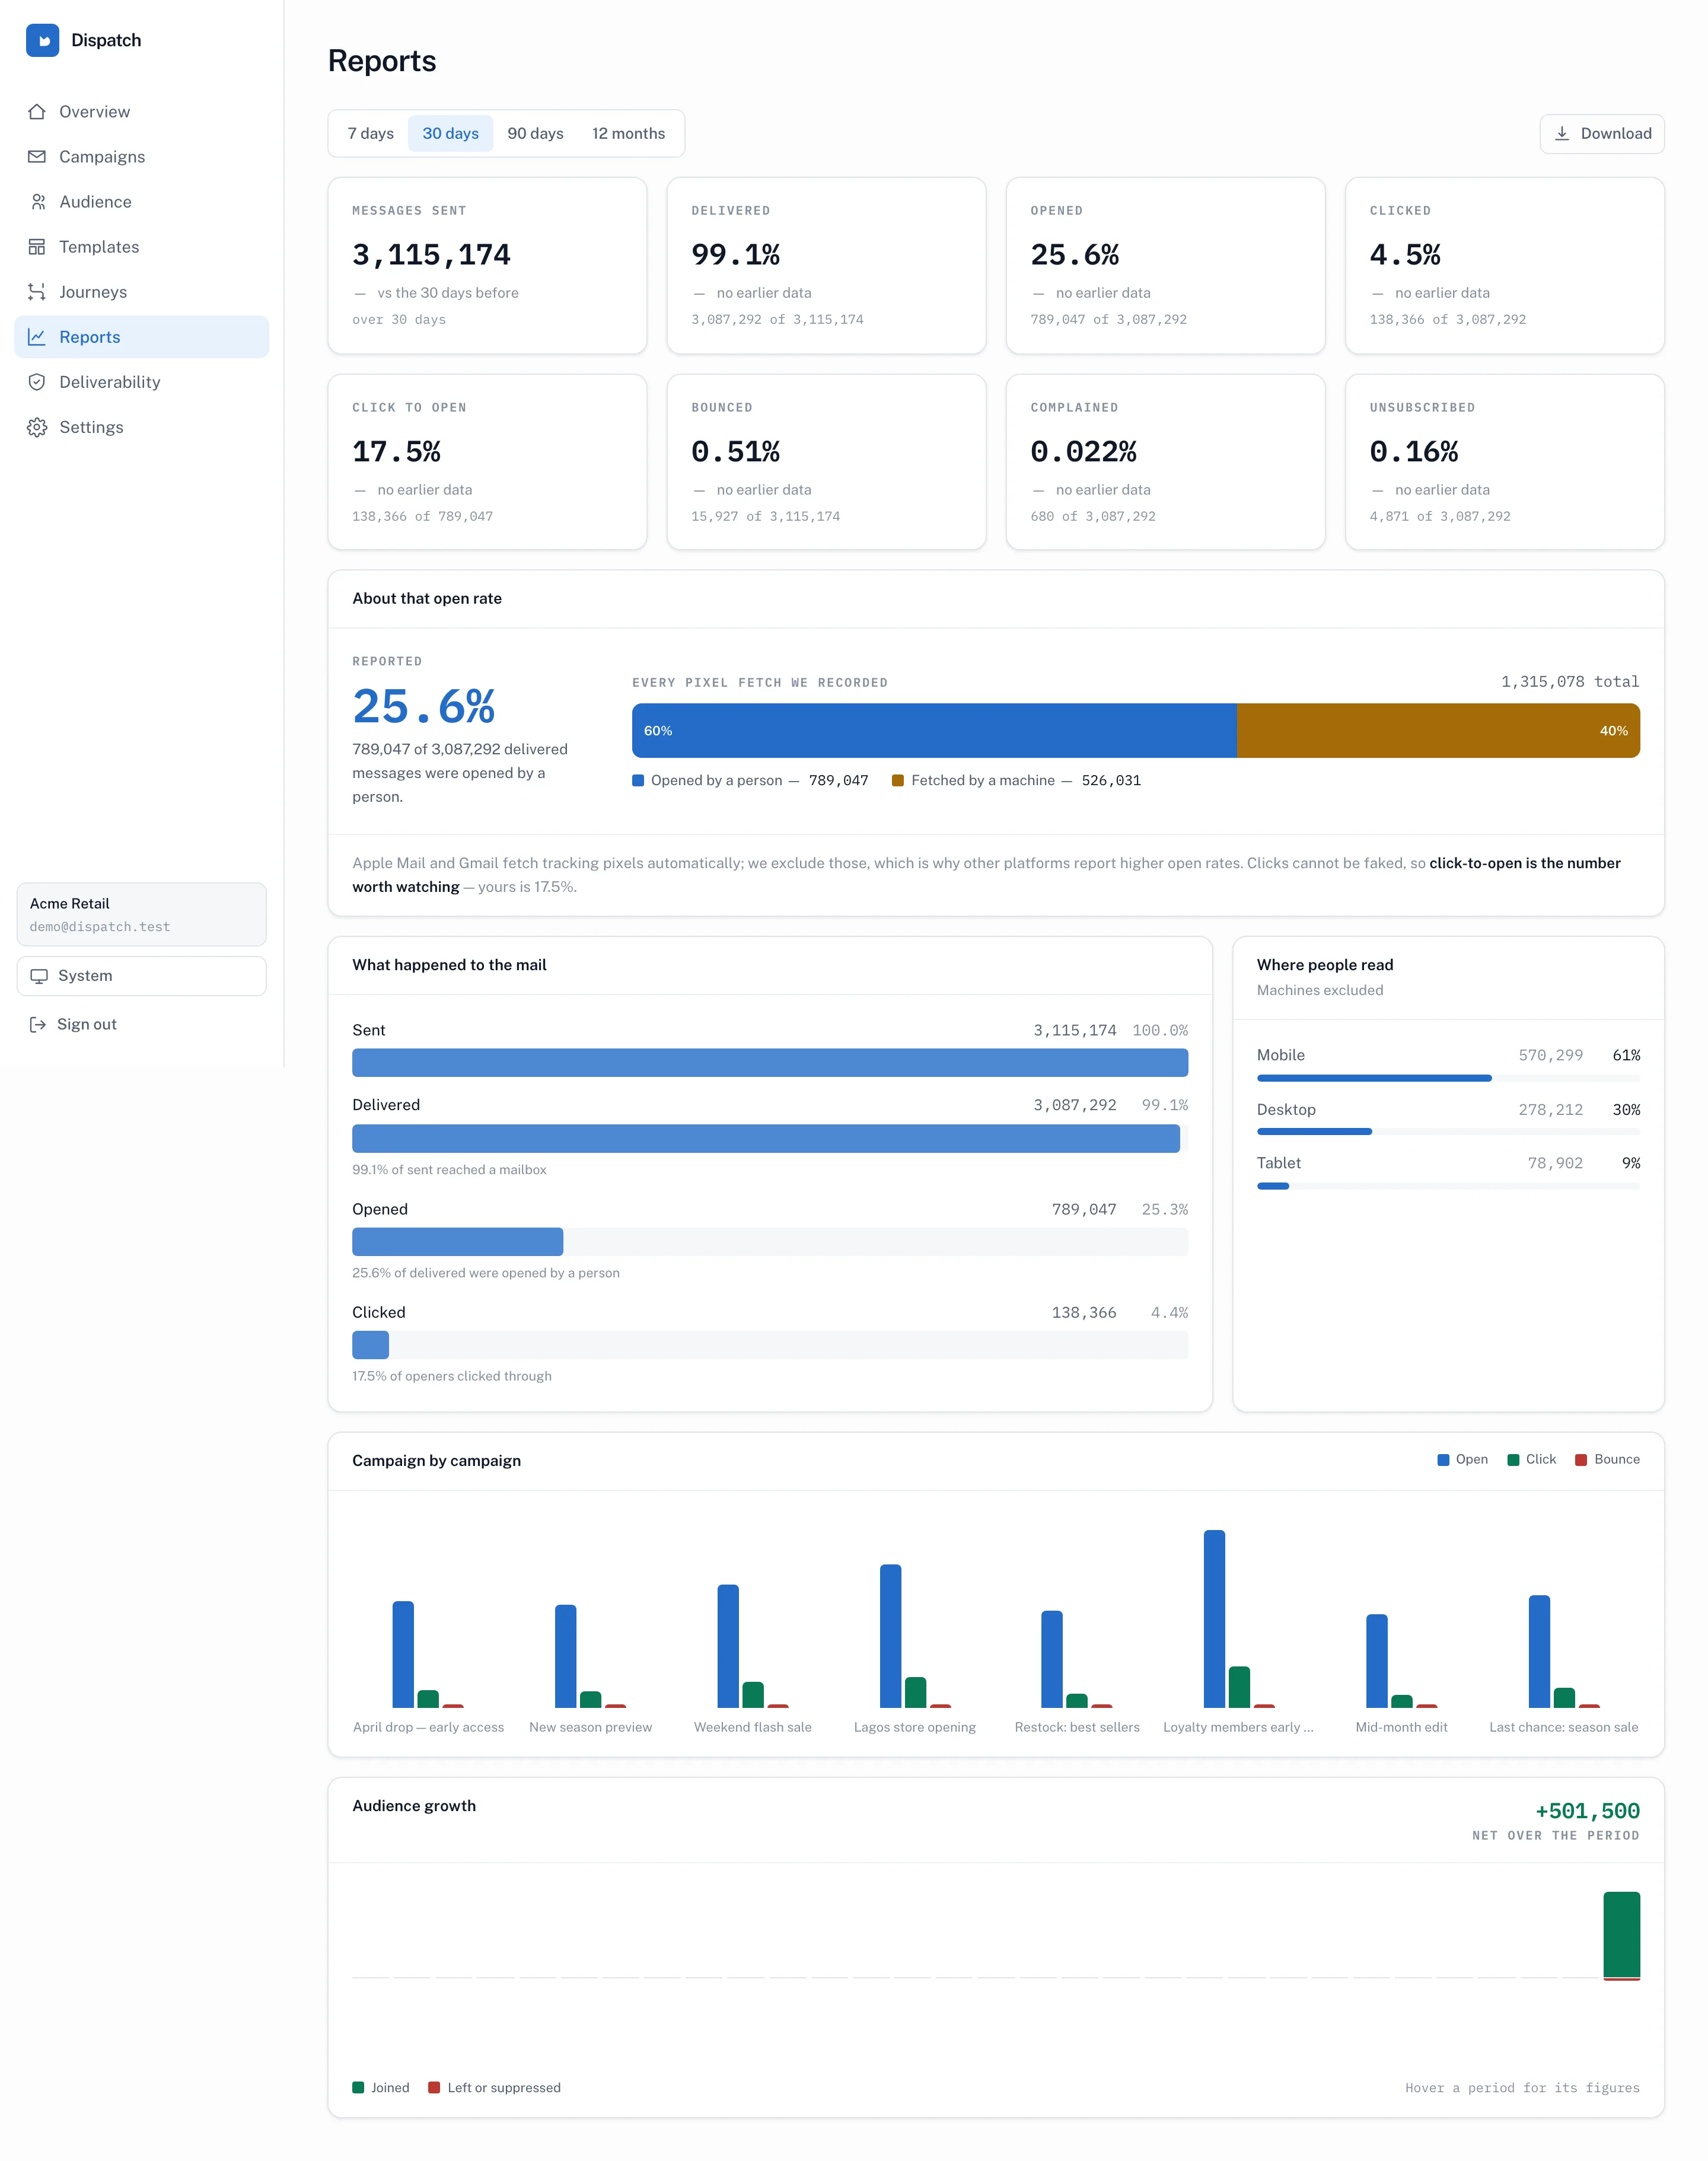The width and height of the screenshot is (1708, 2161).
Task: Select the 7 days range
Action: click(370, 133)
